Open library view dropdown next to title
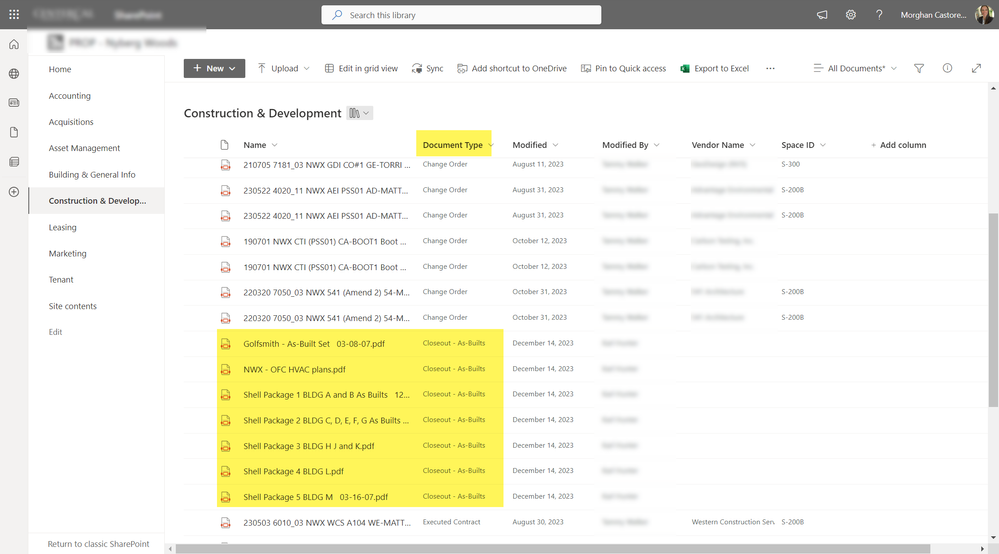999x554 pixels. (360, 113)
